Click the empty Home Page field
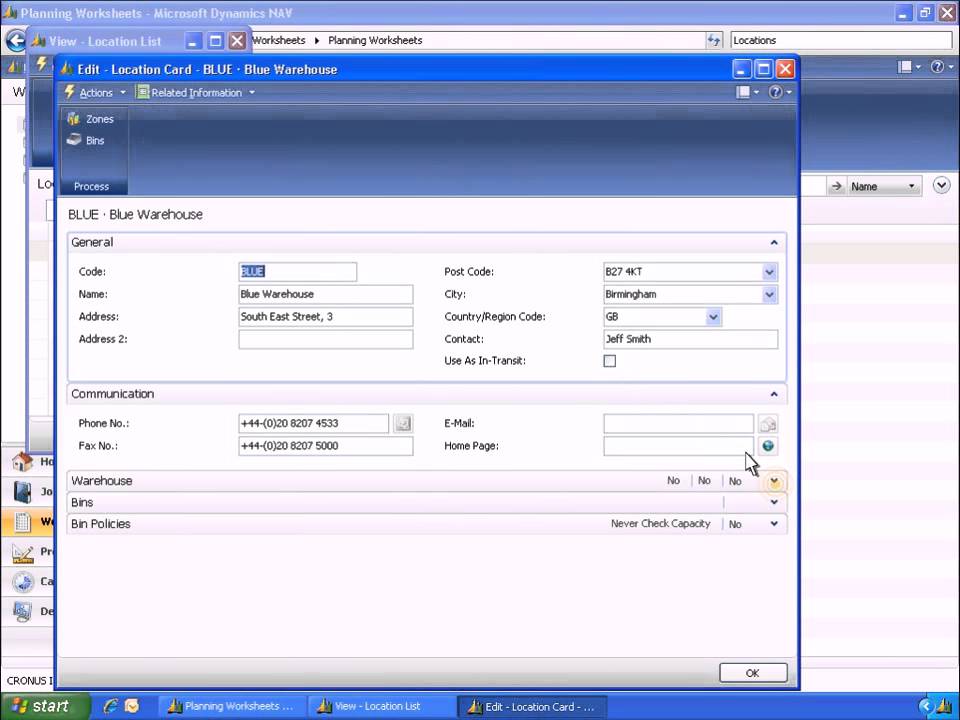Screen dimensions: 960x720 678,446
